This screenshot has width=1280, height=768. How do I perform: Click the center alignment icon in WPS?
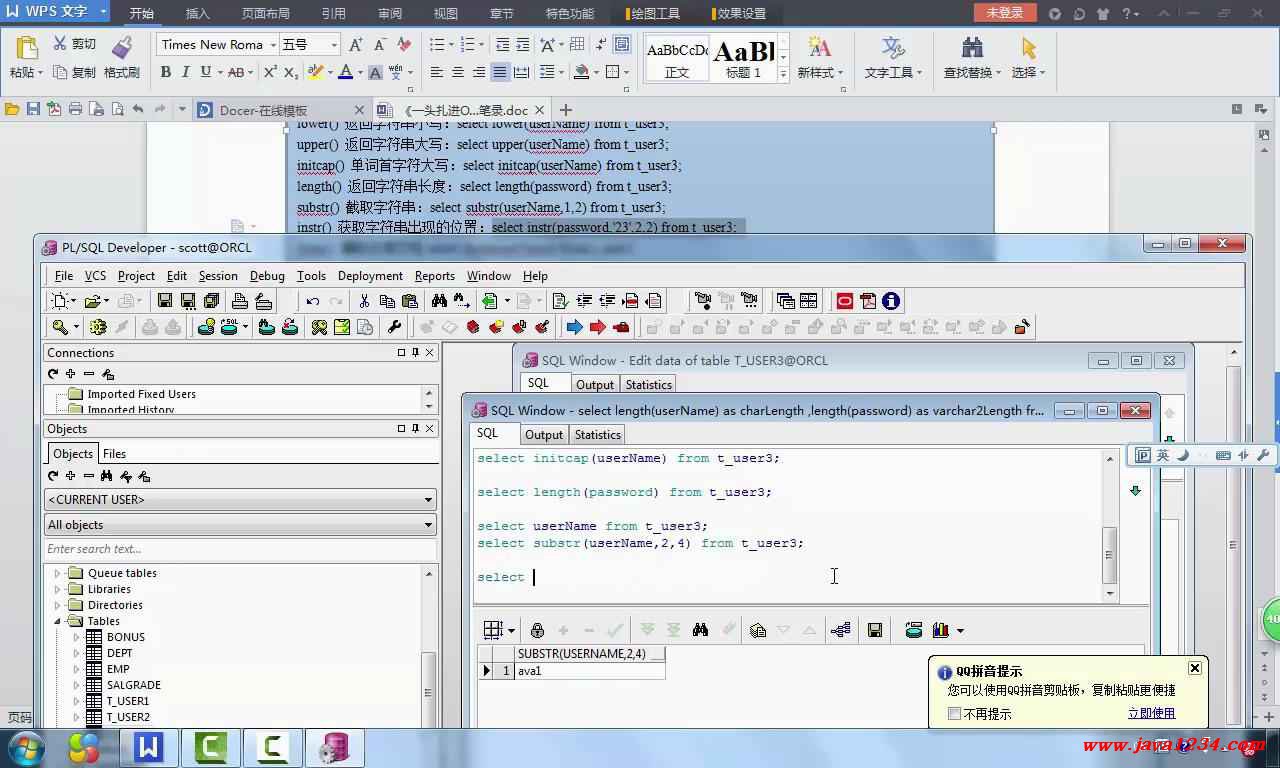[x=457, y=72]
